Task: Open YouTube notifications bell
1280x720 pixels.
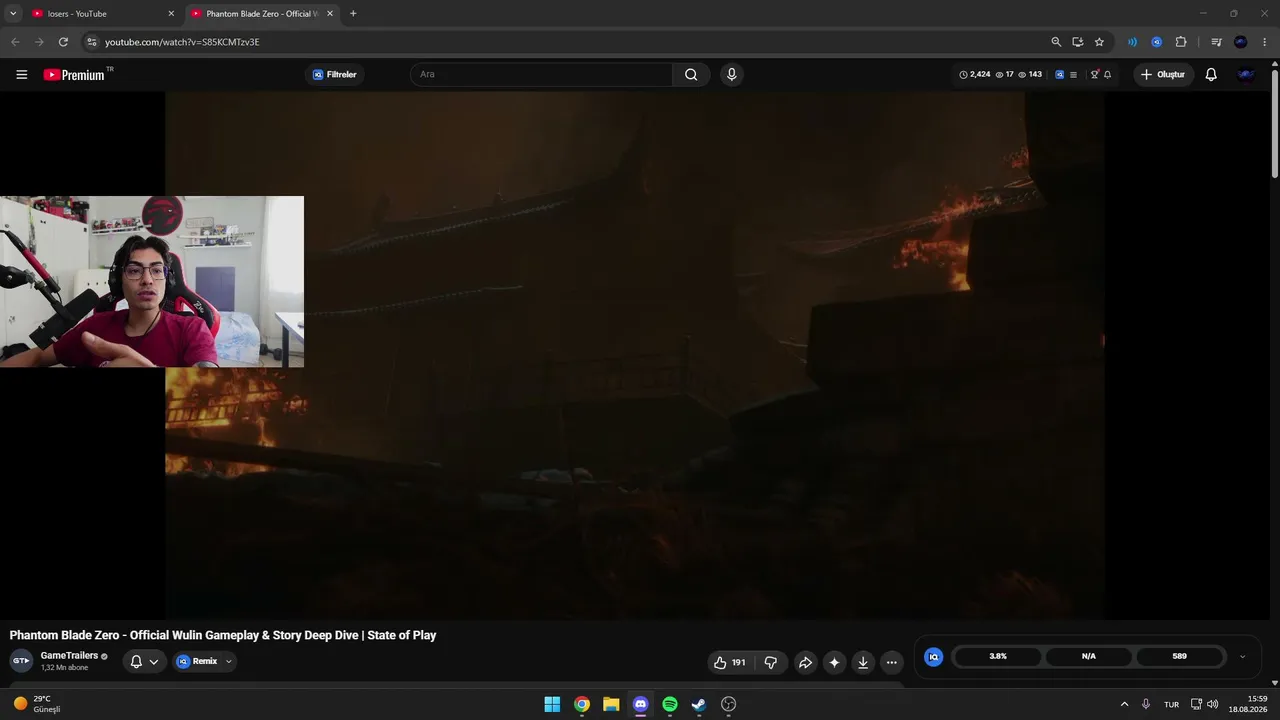Action: coord(1211,75)
